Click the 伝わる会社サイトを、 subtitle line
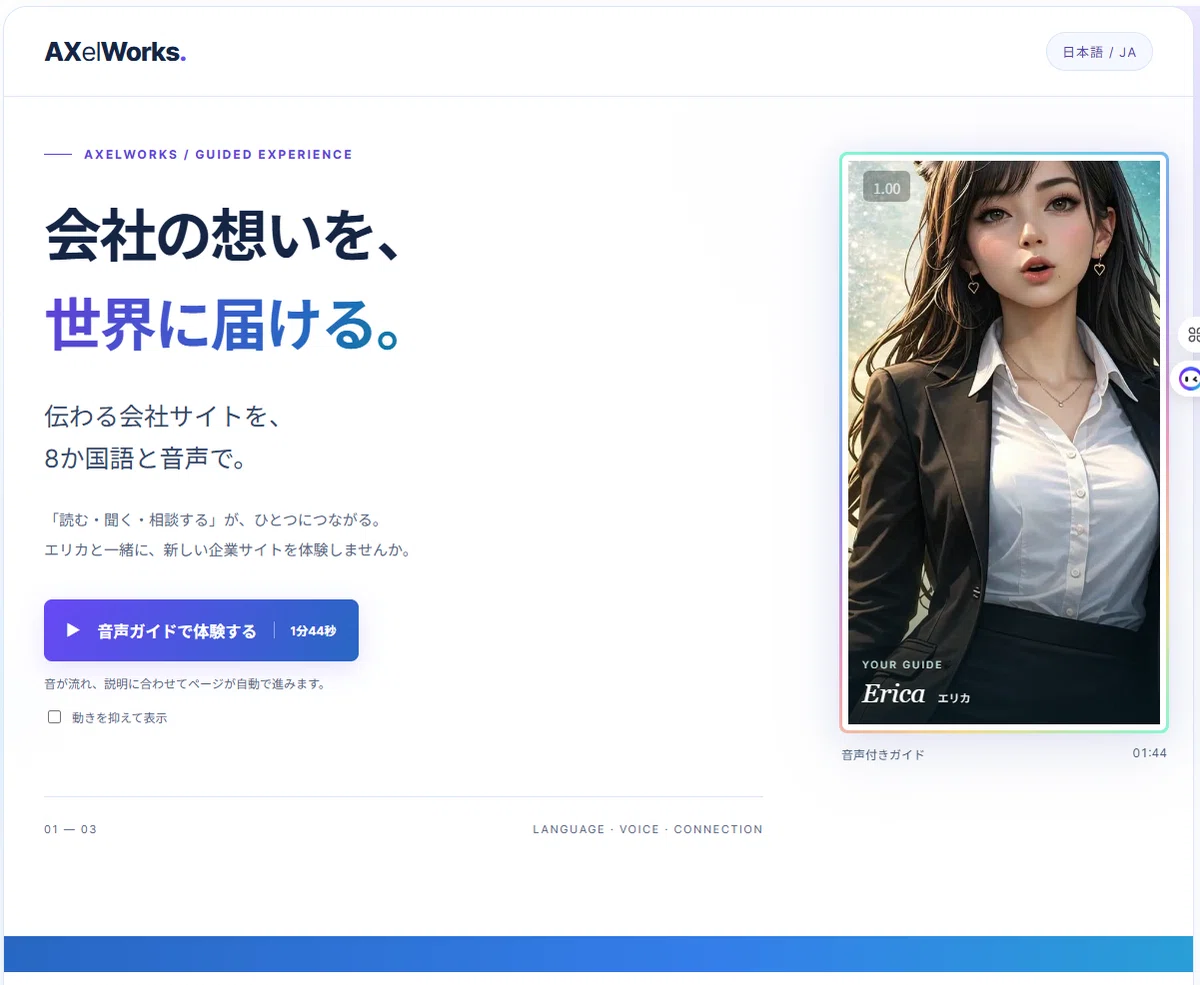This screenshot has height=985, width=1200. click(161, 416)
